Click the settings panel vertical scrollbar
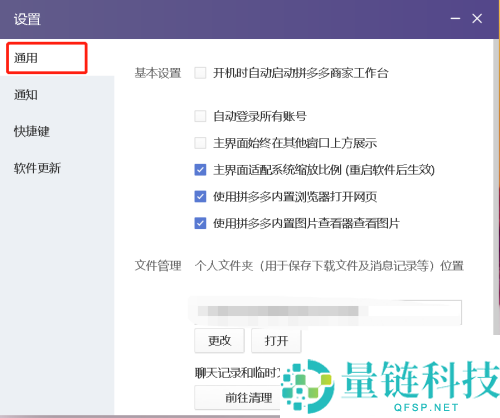 click(x=496, y=187)
